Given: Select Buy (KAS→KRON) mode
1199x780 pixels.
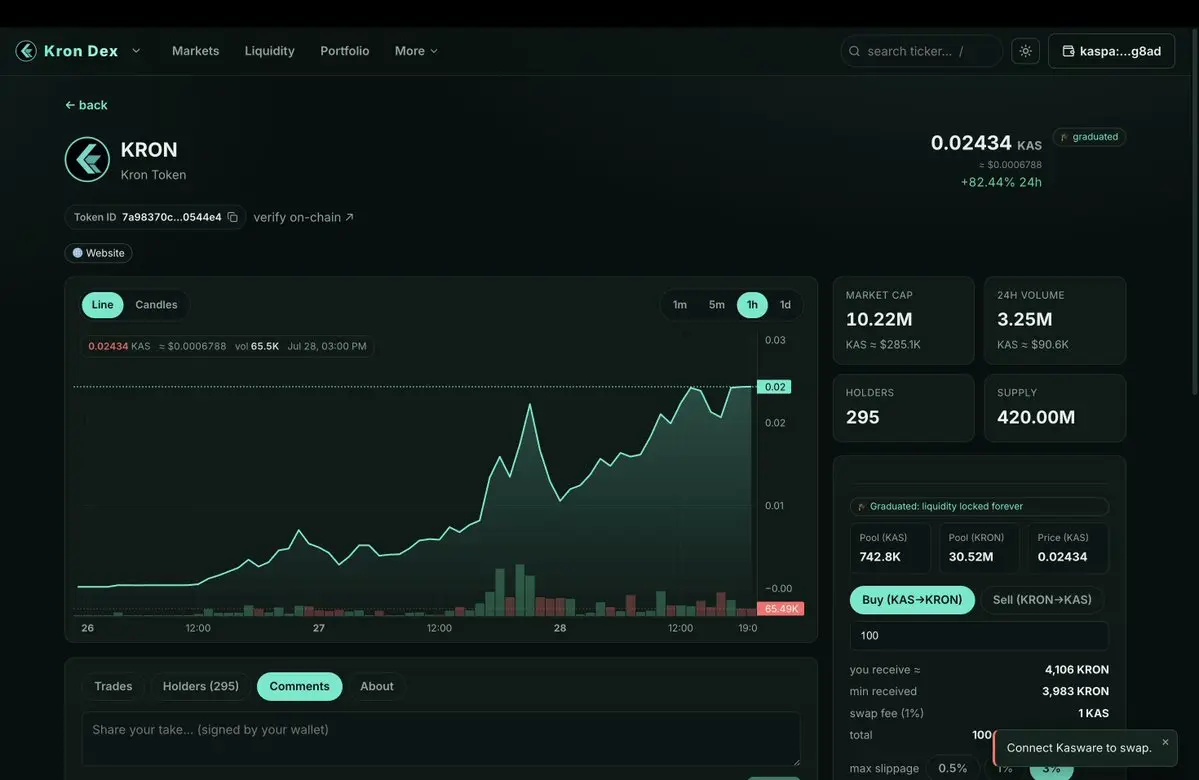Looking at the screenshot, I should [912, 600].
